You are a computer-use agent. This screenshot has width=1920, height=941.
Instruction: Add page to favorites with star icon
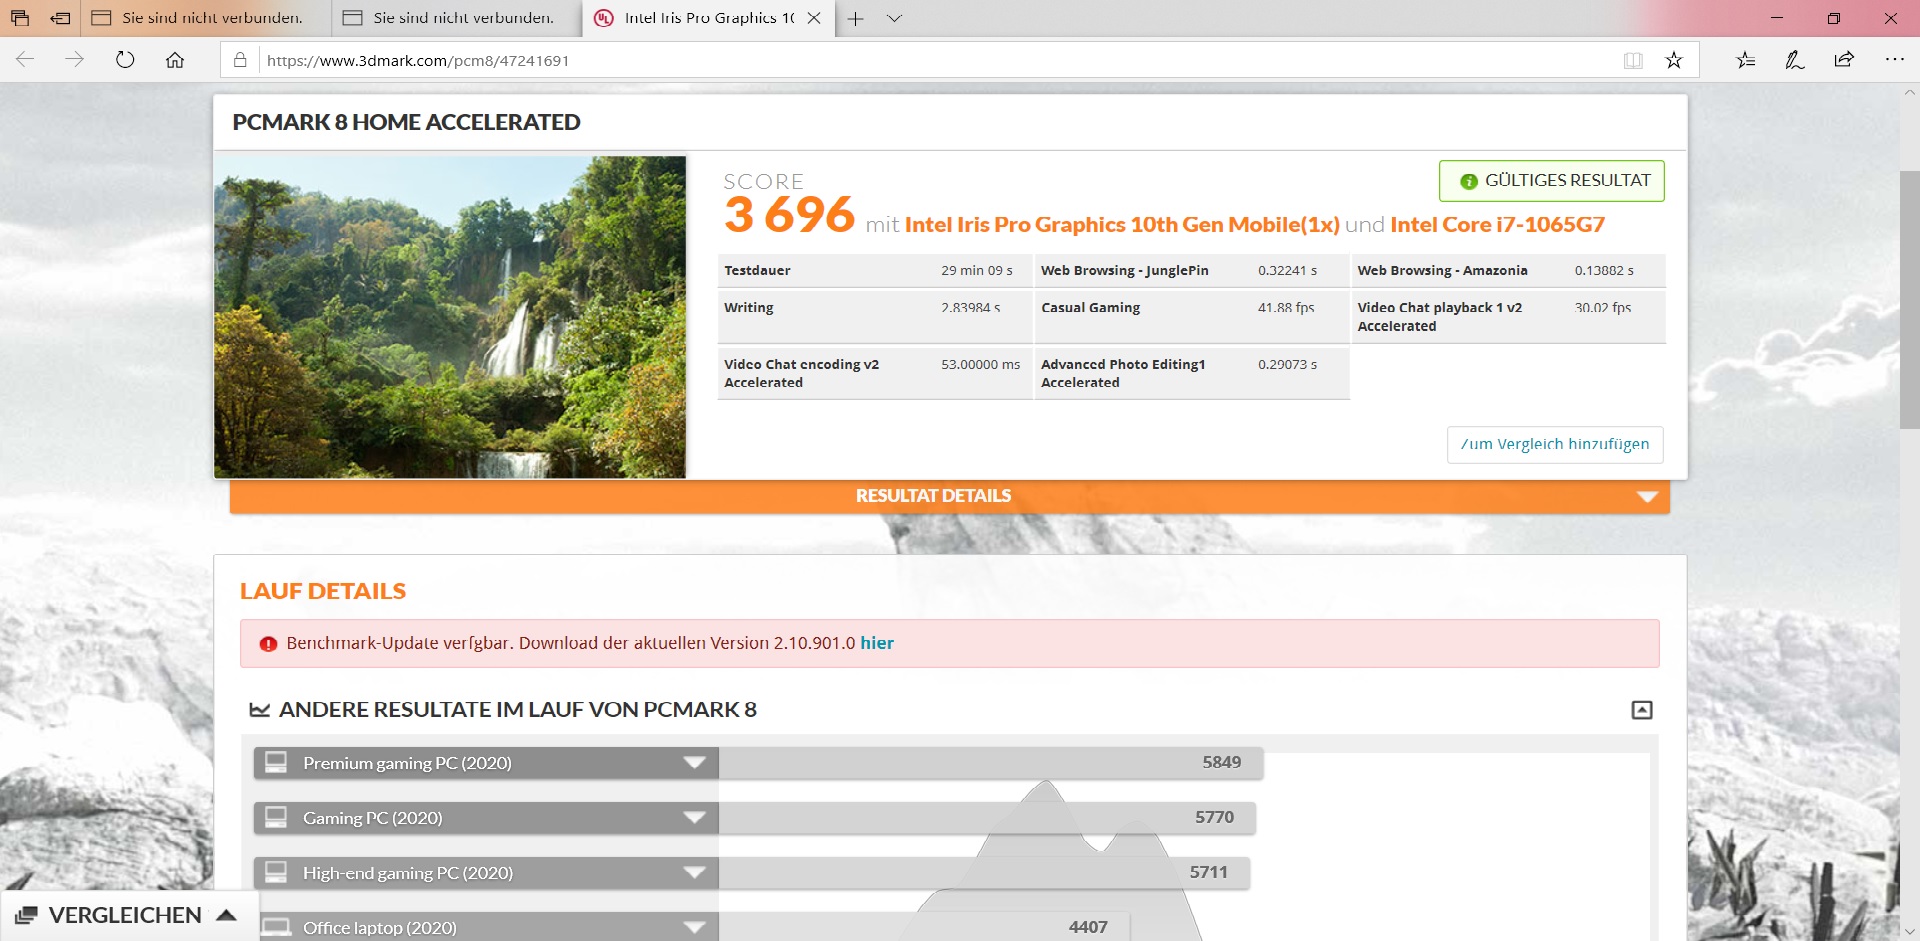(x=1674, y=60)
